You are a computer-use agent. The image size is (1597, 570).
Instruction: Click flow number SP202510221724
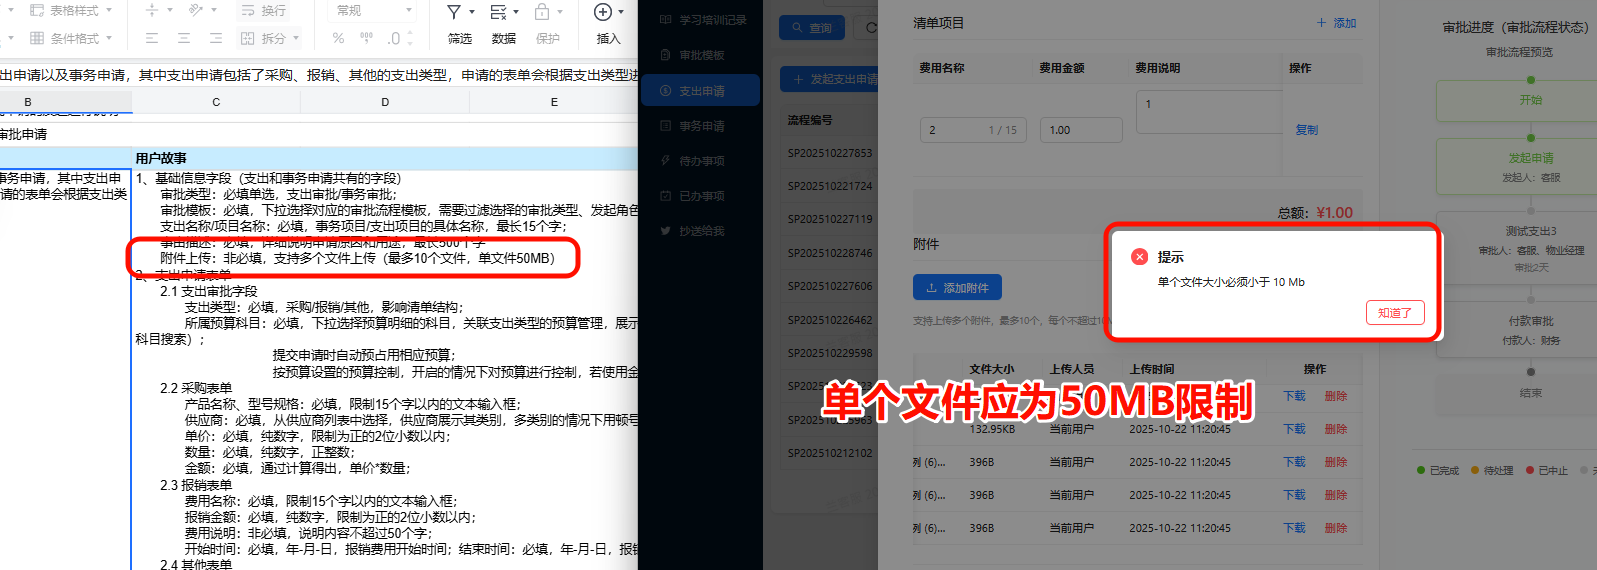[829, 186]
